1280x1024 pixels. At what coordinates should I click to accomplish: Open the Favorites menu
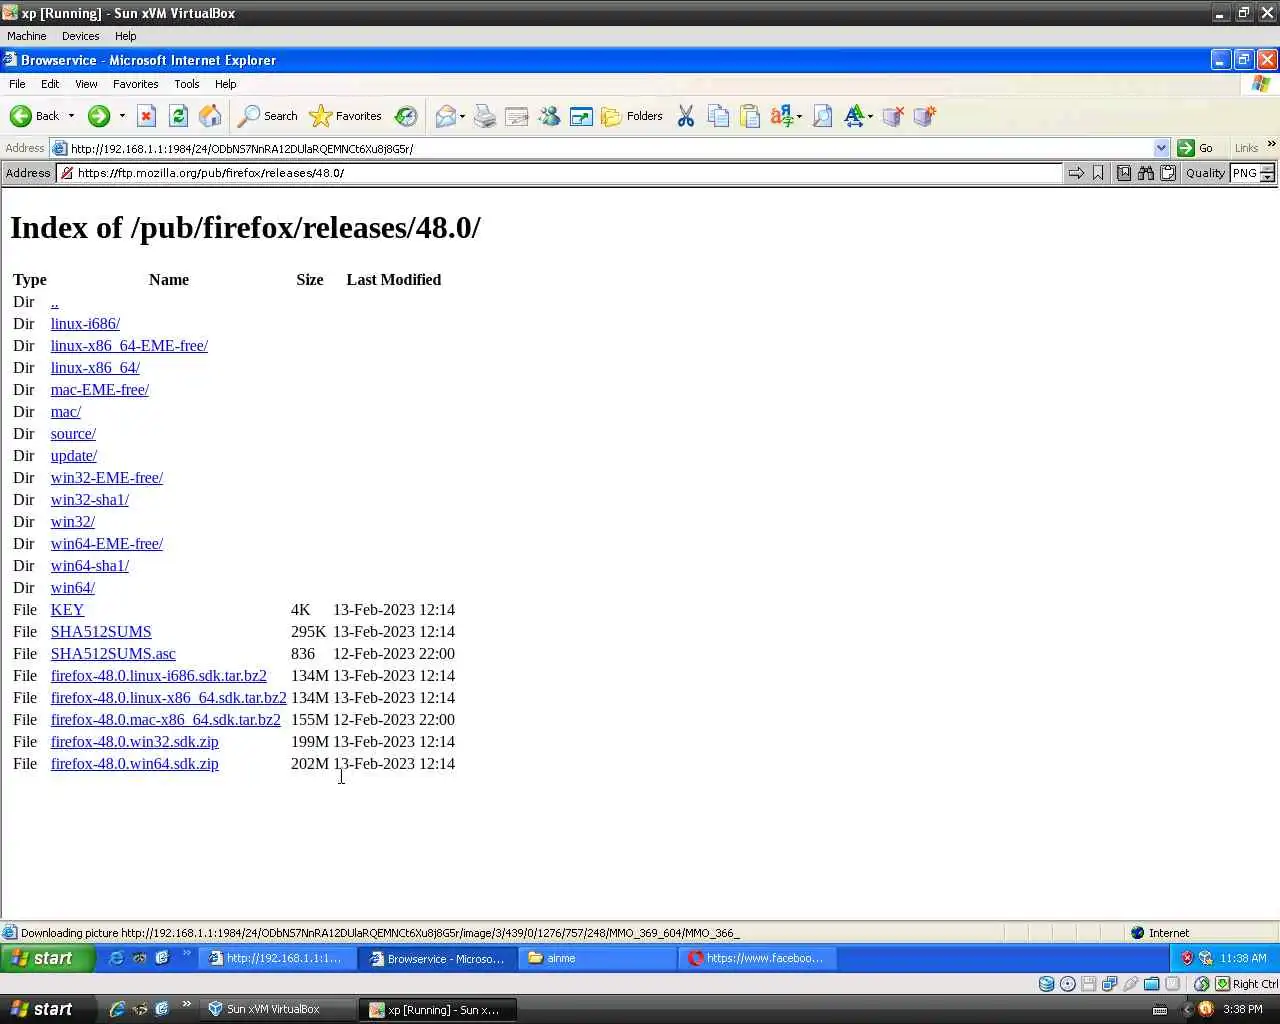[135, 84]
